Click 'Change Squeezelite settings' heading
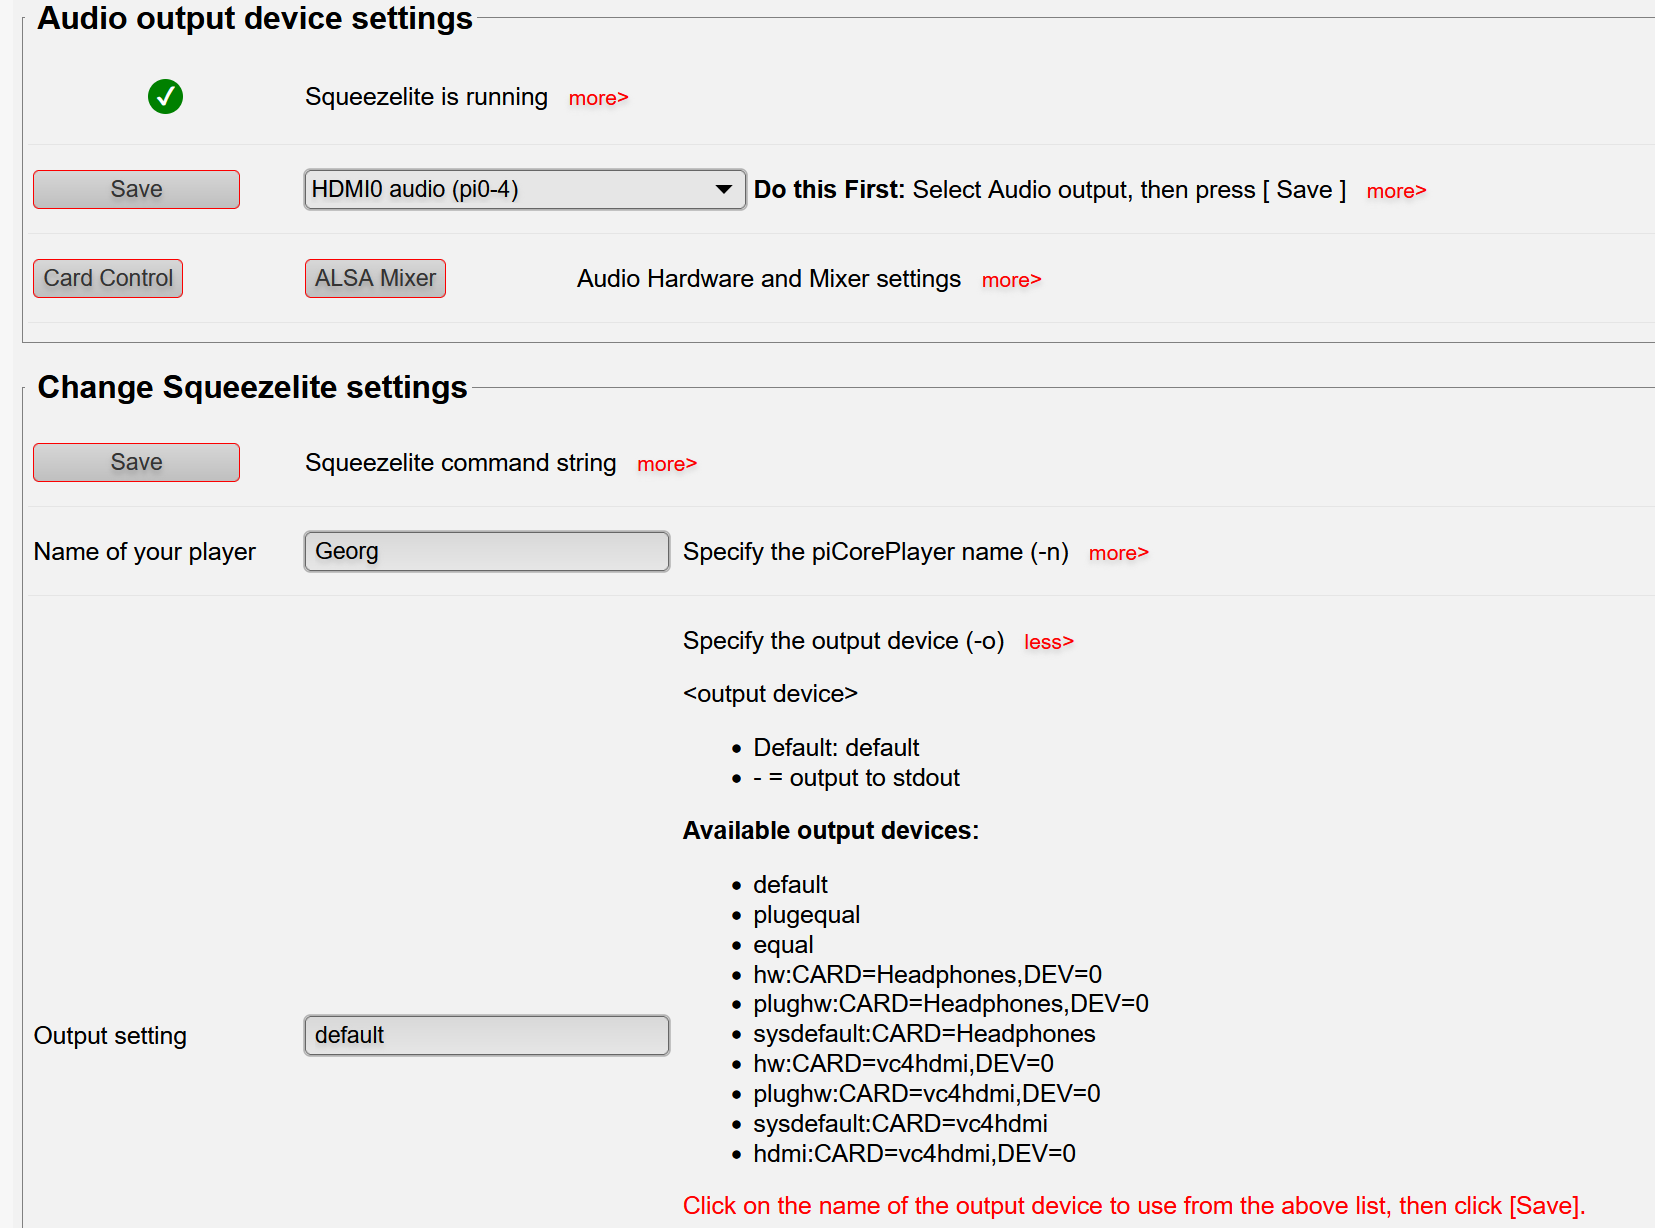 click(252, 387)
